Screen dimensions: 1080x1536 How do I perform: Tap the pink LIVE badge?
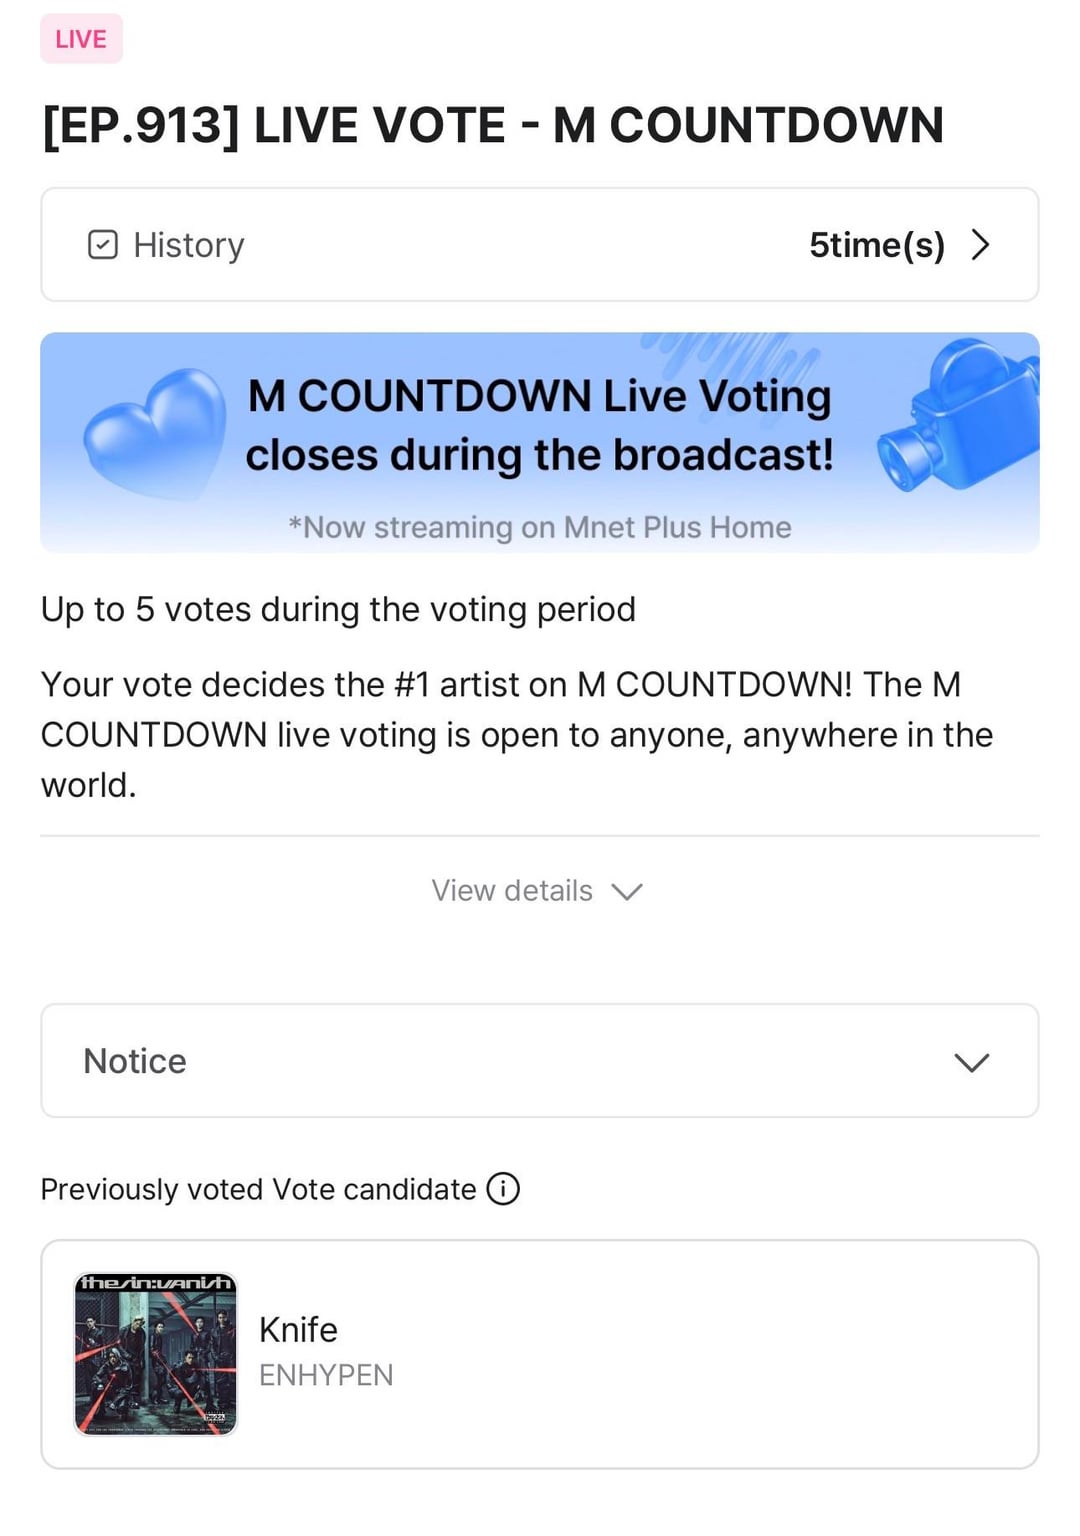(81, 39)
